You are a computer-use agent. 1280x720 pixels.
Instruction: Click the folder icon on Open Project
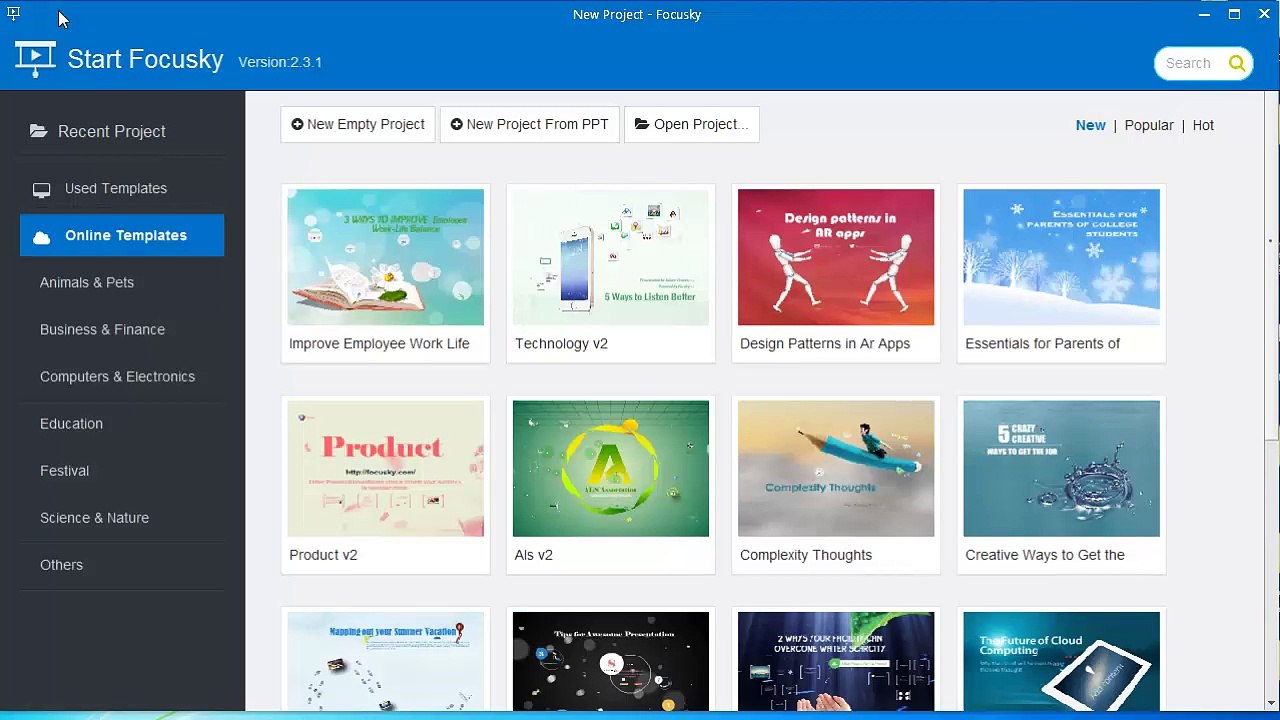(x=642, y=124)
